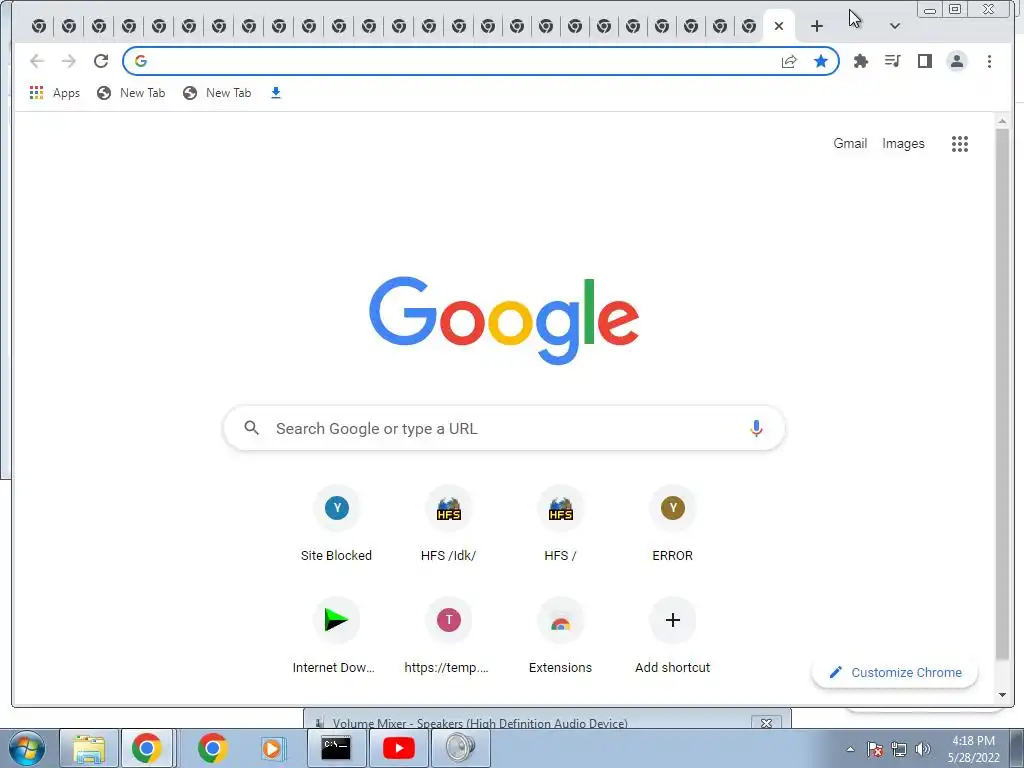Show the side panel icon
The width and height of the screenshot is (1024, 768).
tap(925, 61)
